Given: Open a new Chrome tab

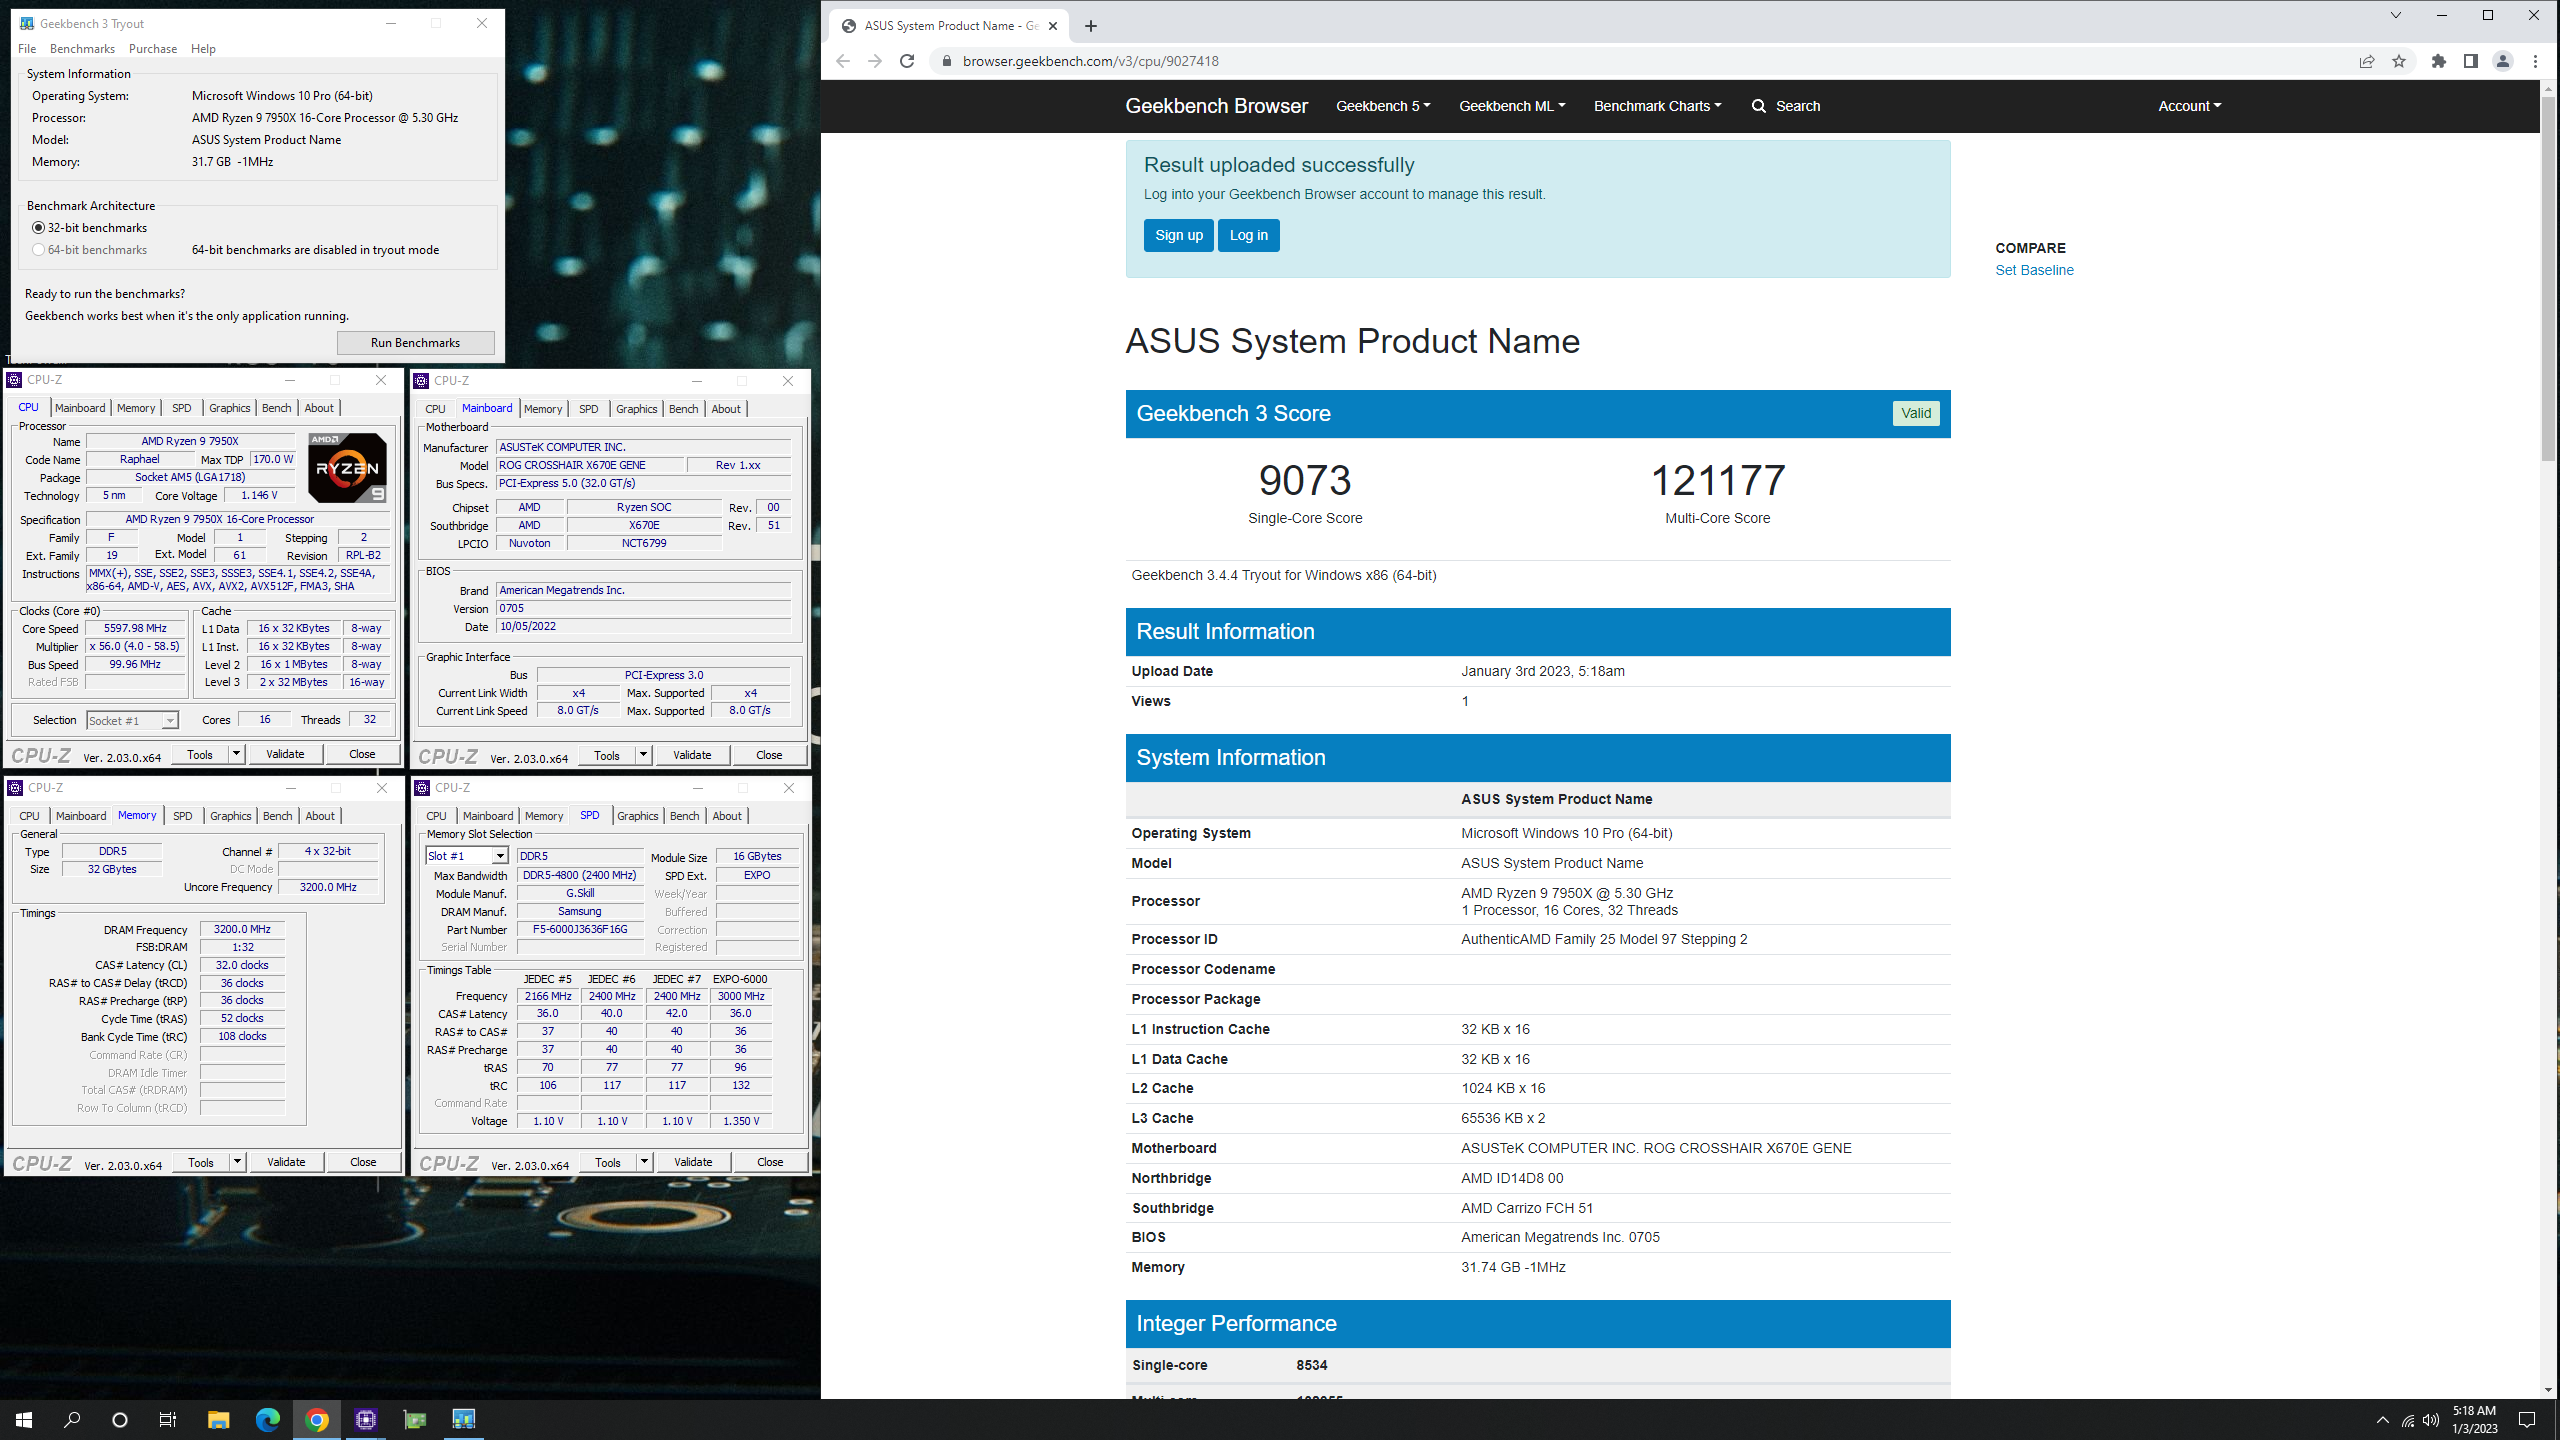Looking at the screenshot, I should 1091,26.
